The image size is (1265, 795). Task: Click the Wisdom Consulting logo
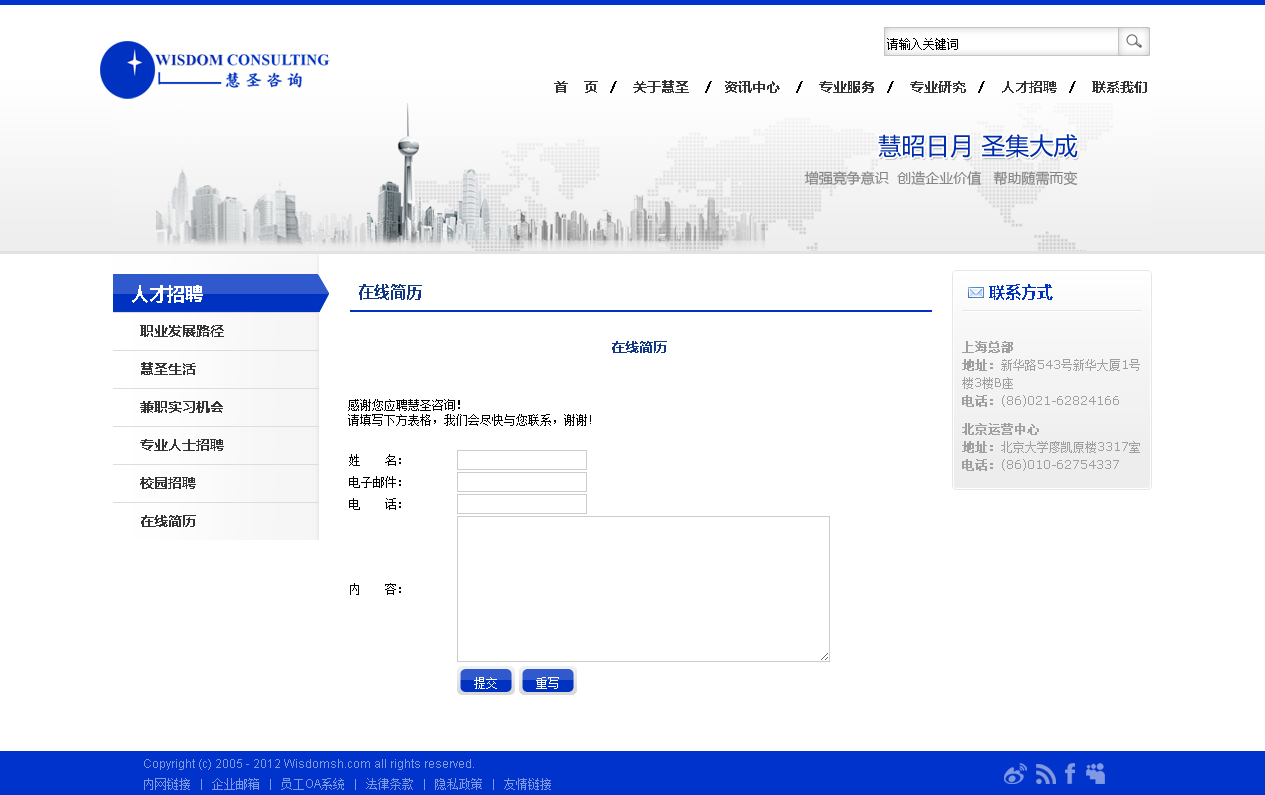(x=214, y=70)
